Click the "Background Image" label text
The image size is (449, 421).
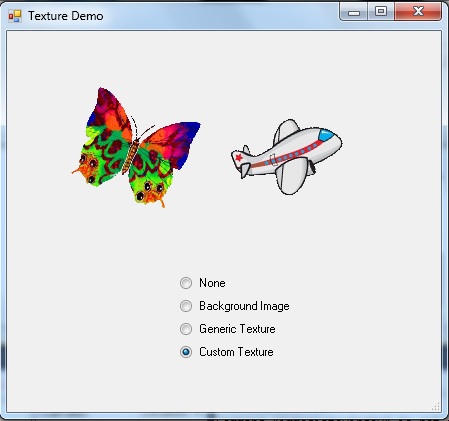point(244,306)
